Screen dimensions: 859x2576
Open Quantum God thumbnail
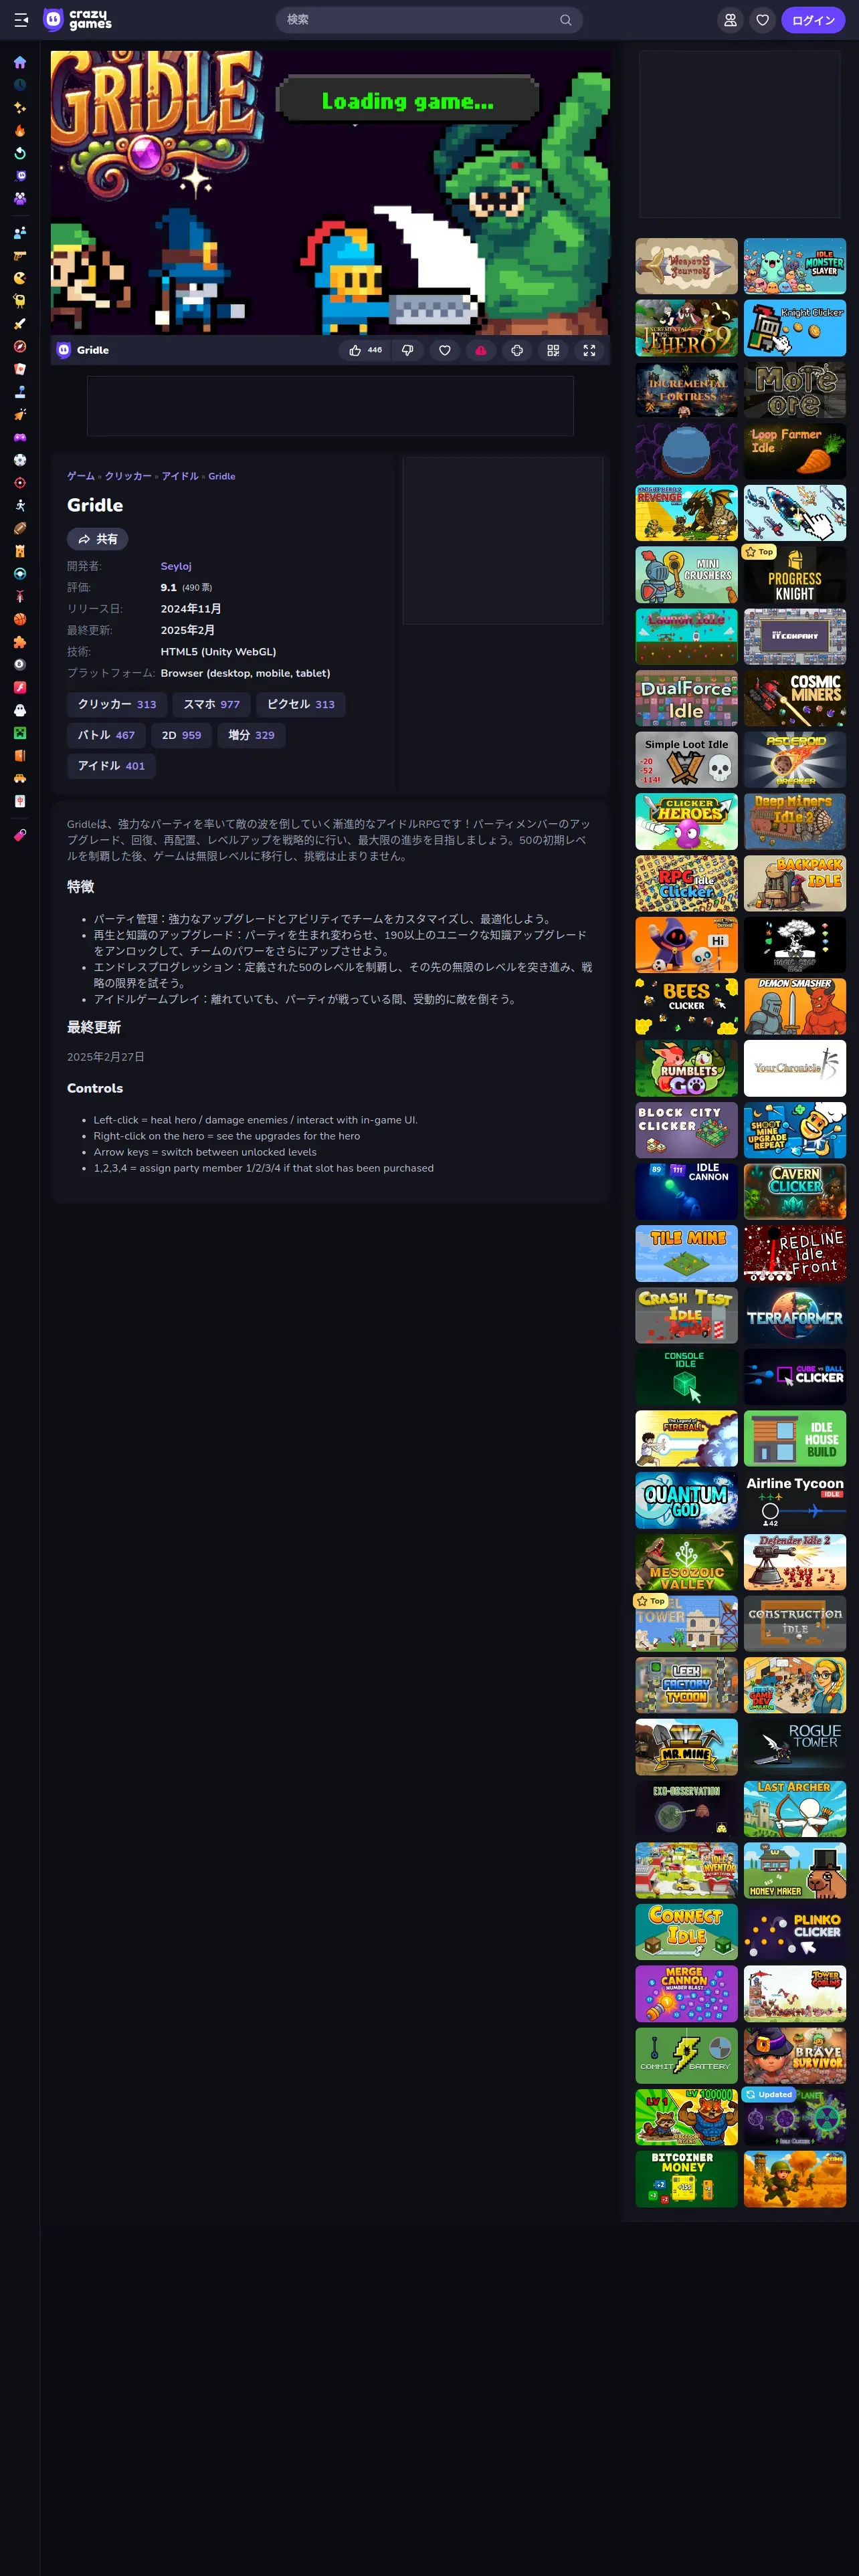coord(687,1500)
